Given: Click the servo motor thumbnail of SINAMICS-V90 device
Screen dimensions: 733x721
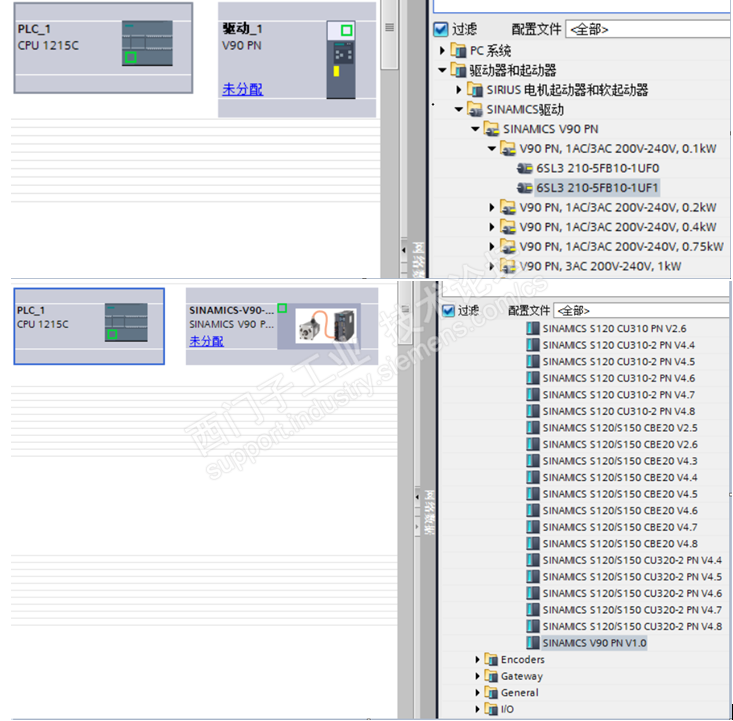Looking at the screenshot, I should [327, 326].
